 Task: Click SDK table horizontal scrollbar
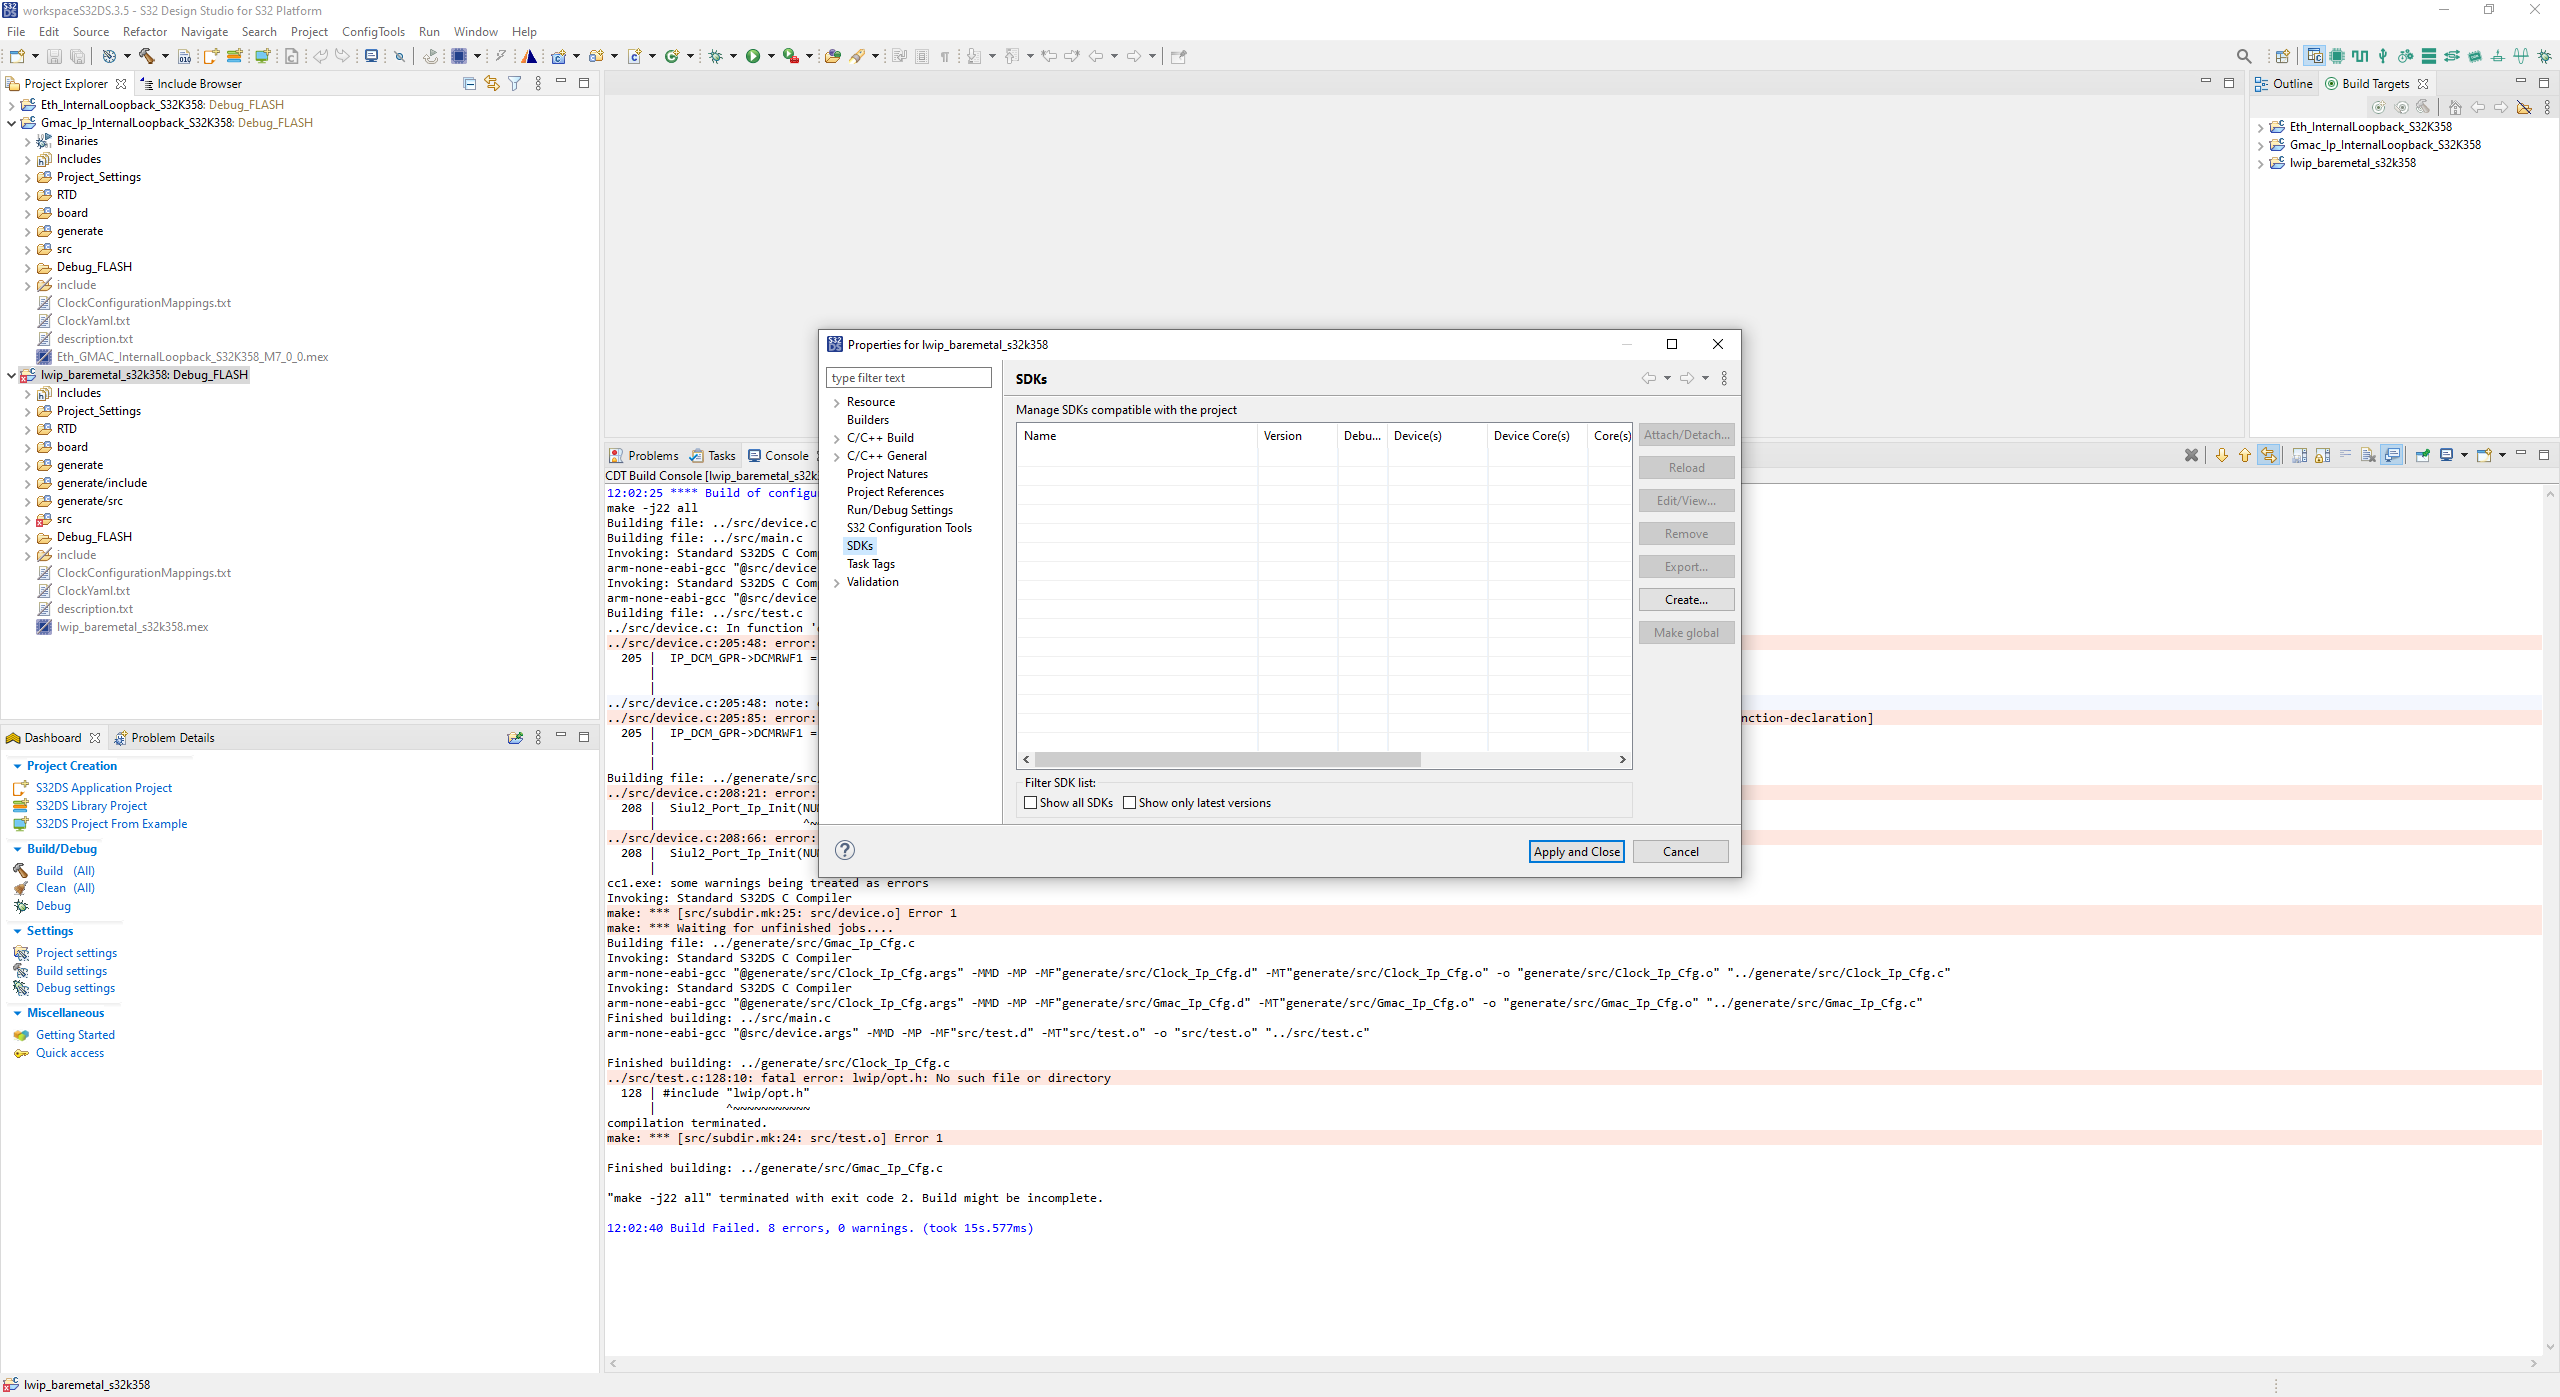pyautogui.click(x=1227, y=760)
